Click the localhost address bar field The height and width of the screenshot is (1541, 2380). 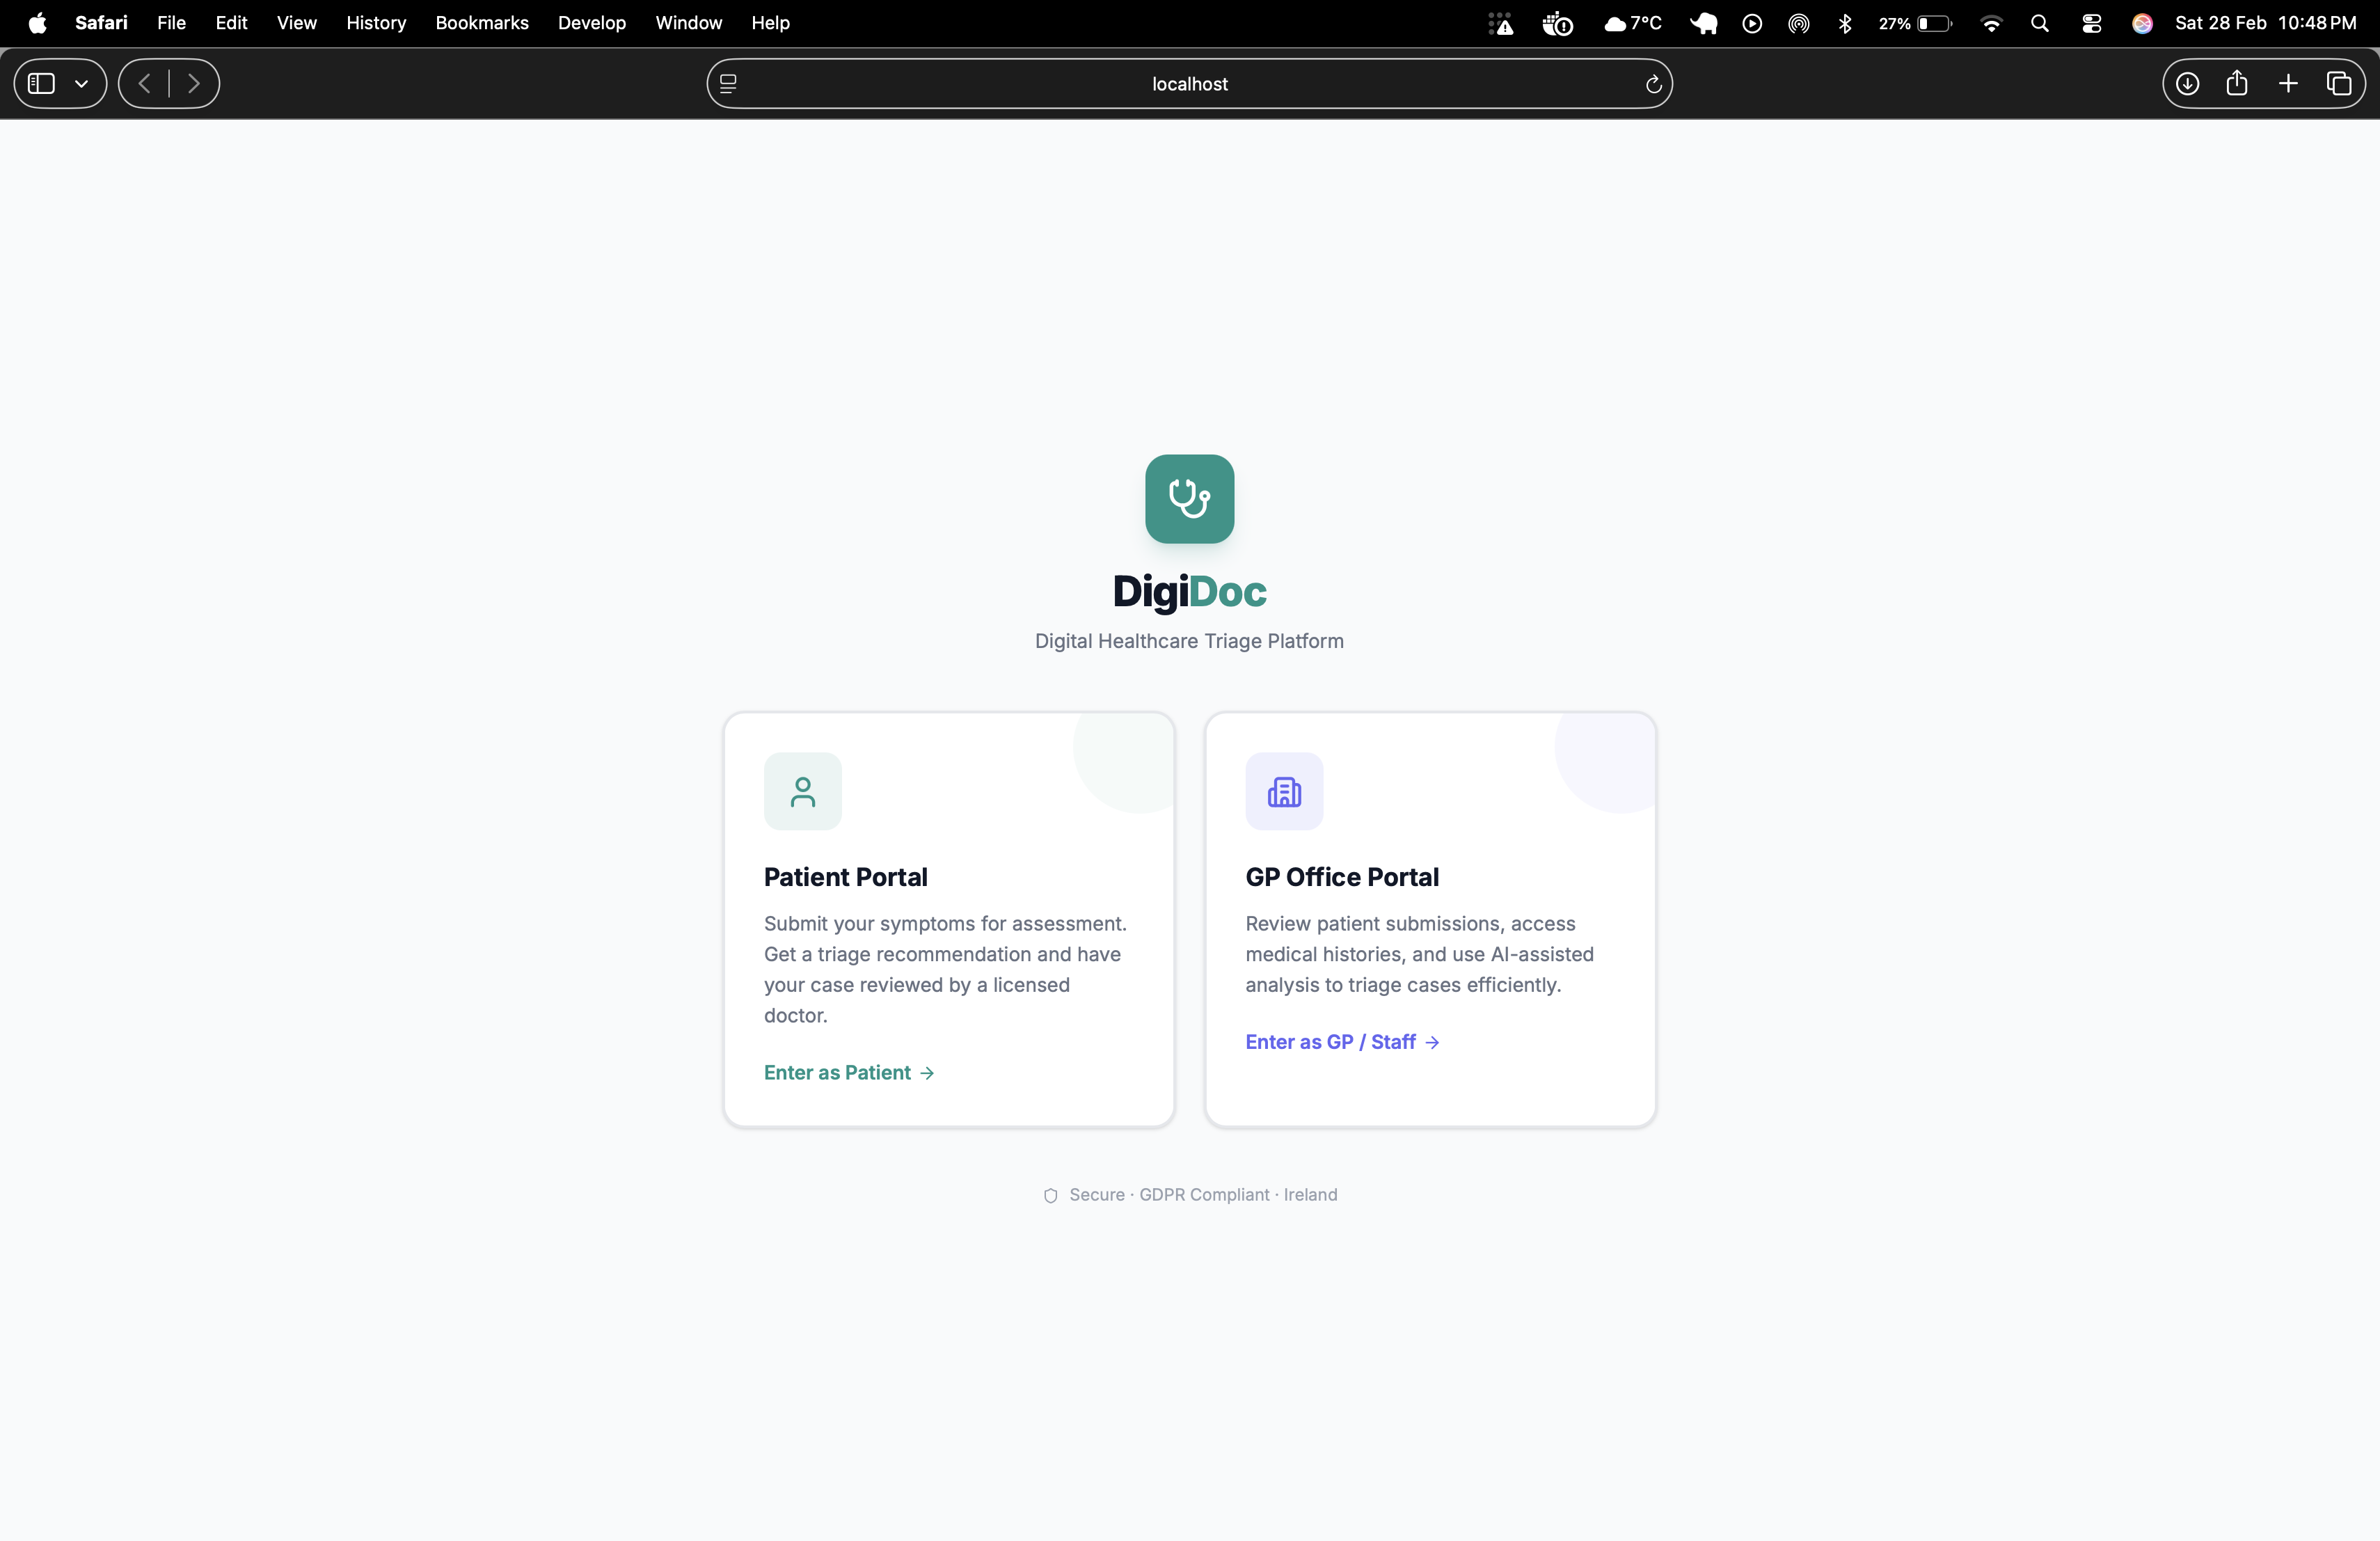[1189, 84]
